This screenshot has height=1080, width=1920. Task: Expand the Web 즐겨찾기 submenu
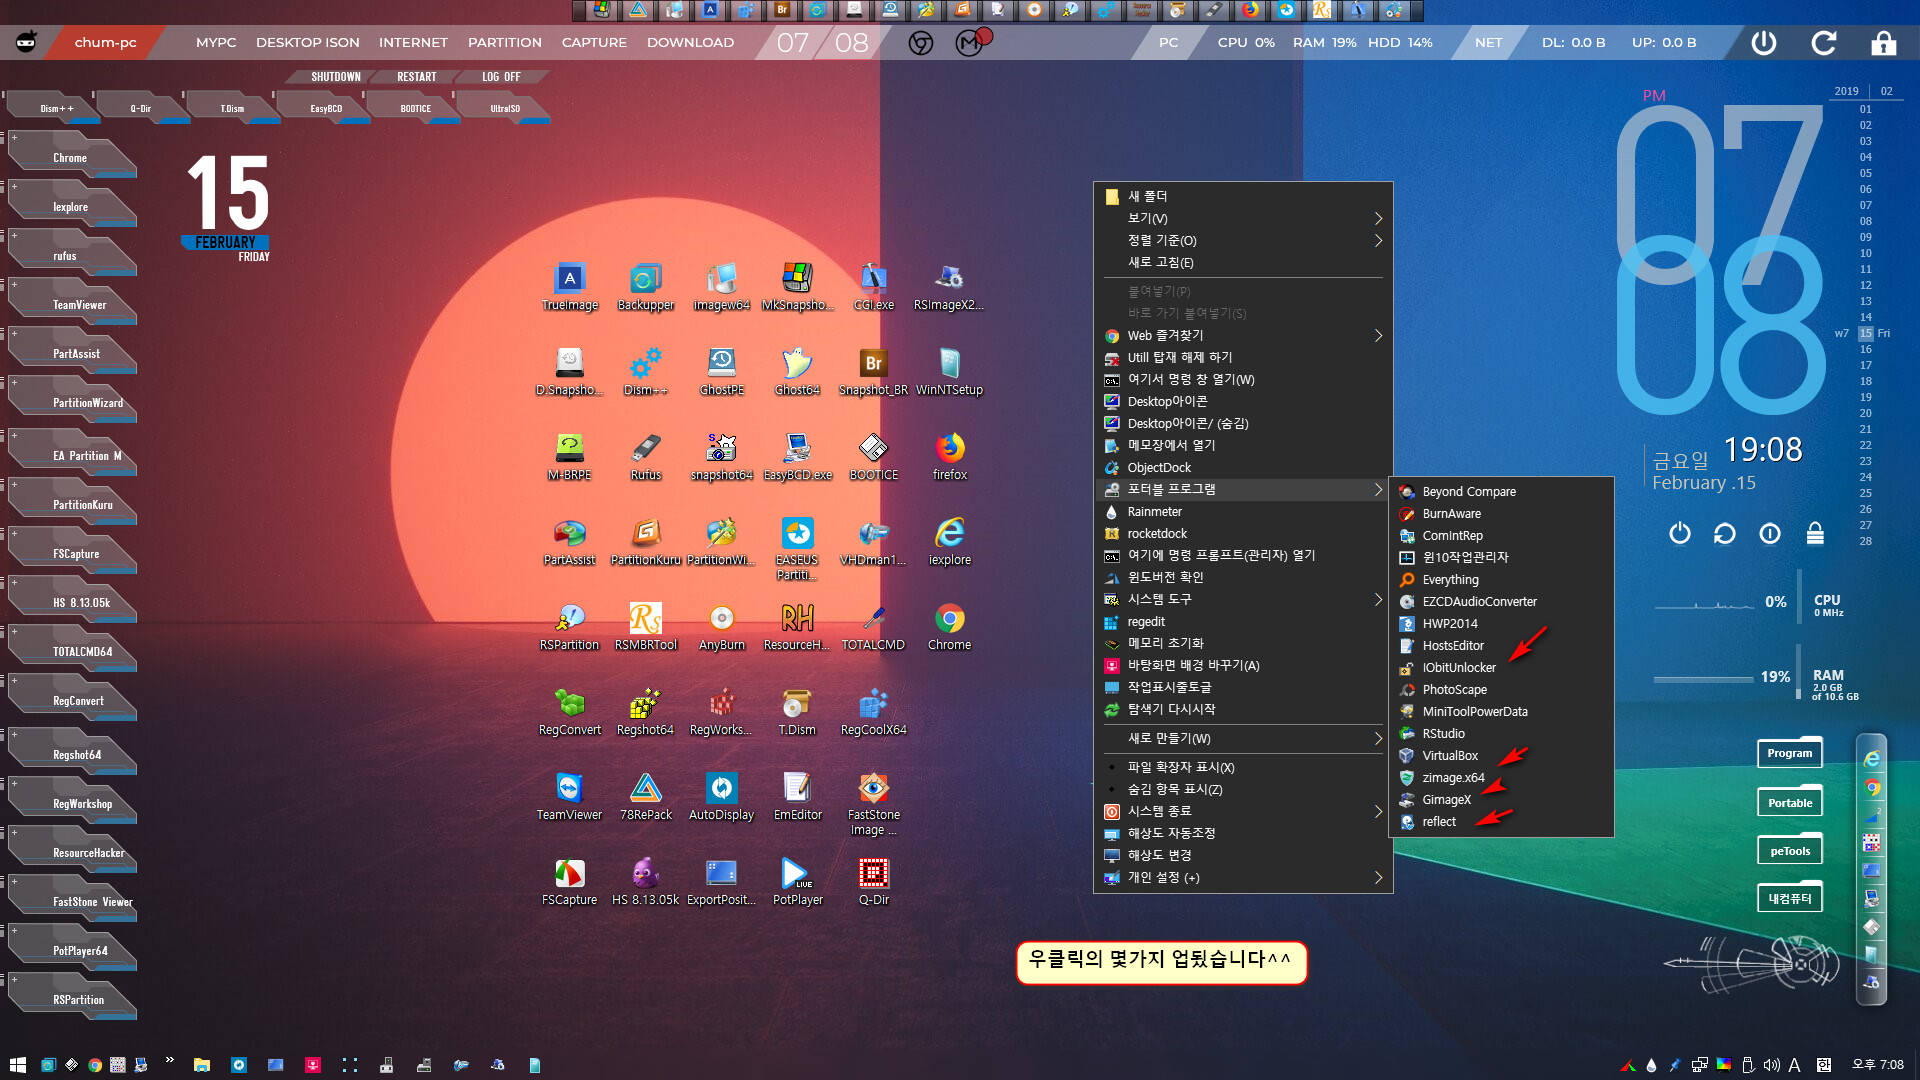pos(1243,335)
